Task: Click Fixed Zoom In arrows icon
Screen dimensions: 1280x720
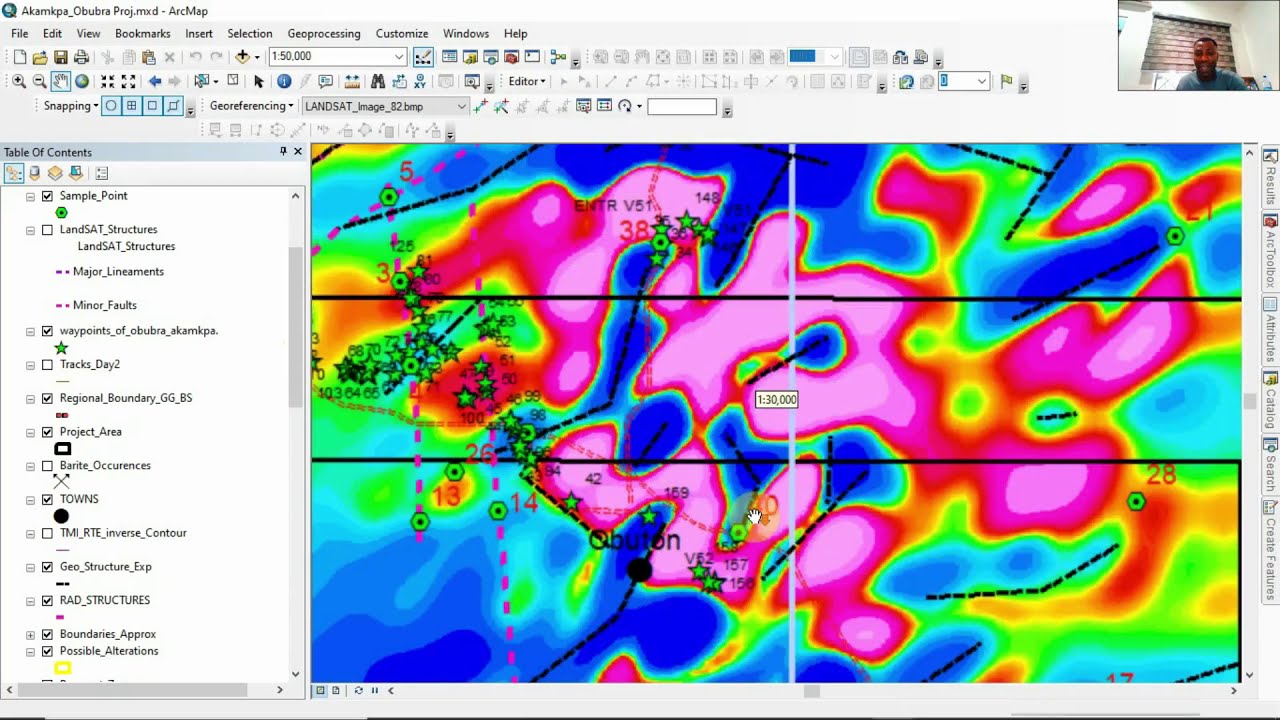Action: pos(107,81)
